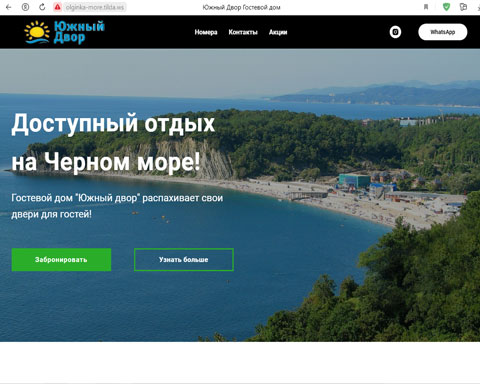
Task: Click the heading Доступный отдых
Action: [113, 124]
